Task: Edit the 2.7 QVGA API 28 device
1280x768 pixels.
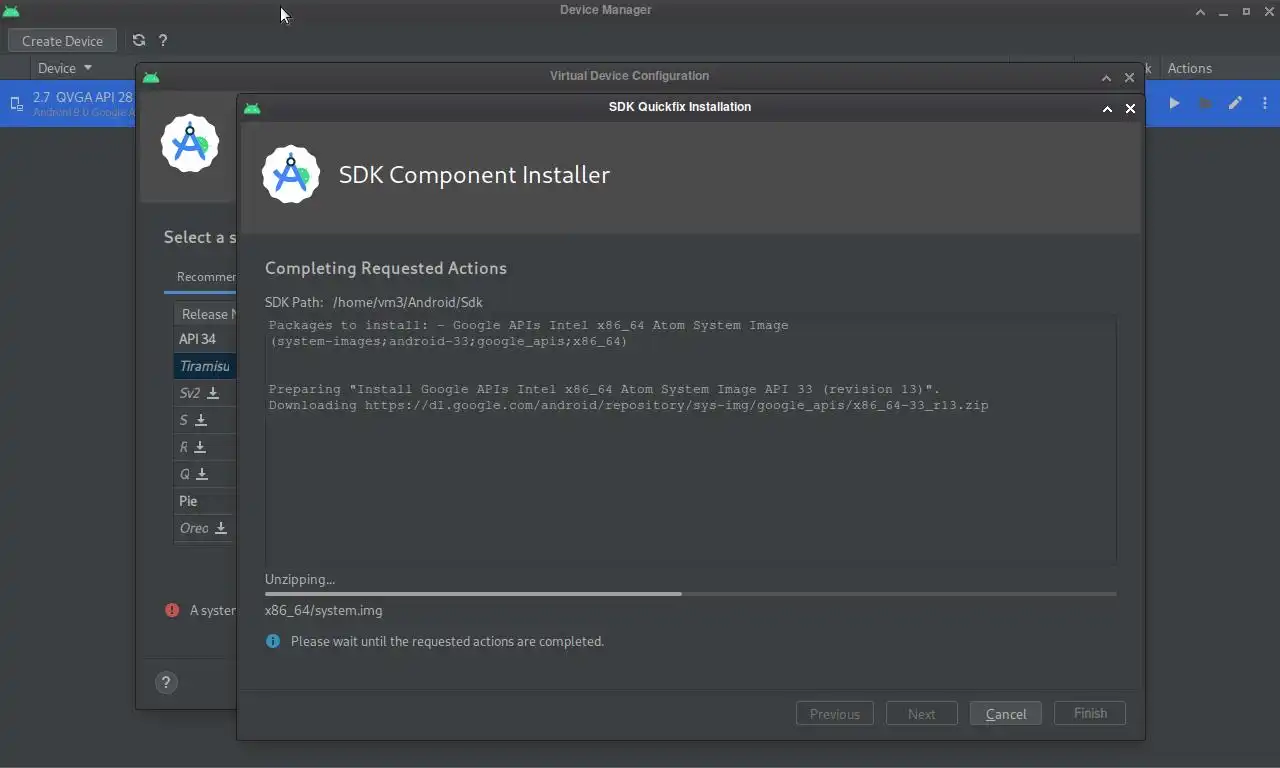Action: click(x=1235, y=103)
